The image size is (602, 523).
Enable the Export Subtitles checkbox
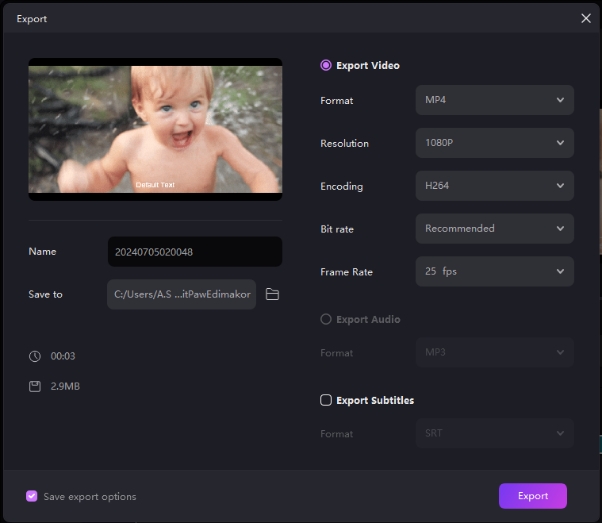tap(326, 400)
